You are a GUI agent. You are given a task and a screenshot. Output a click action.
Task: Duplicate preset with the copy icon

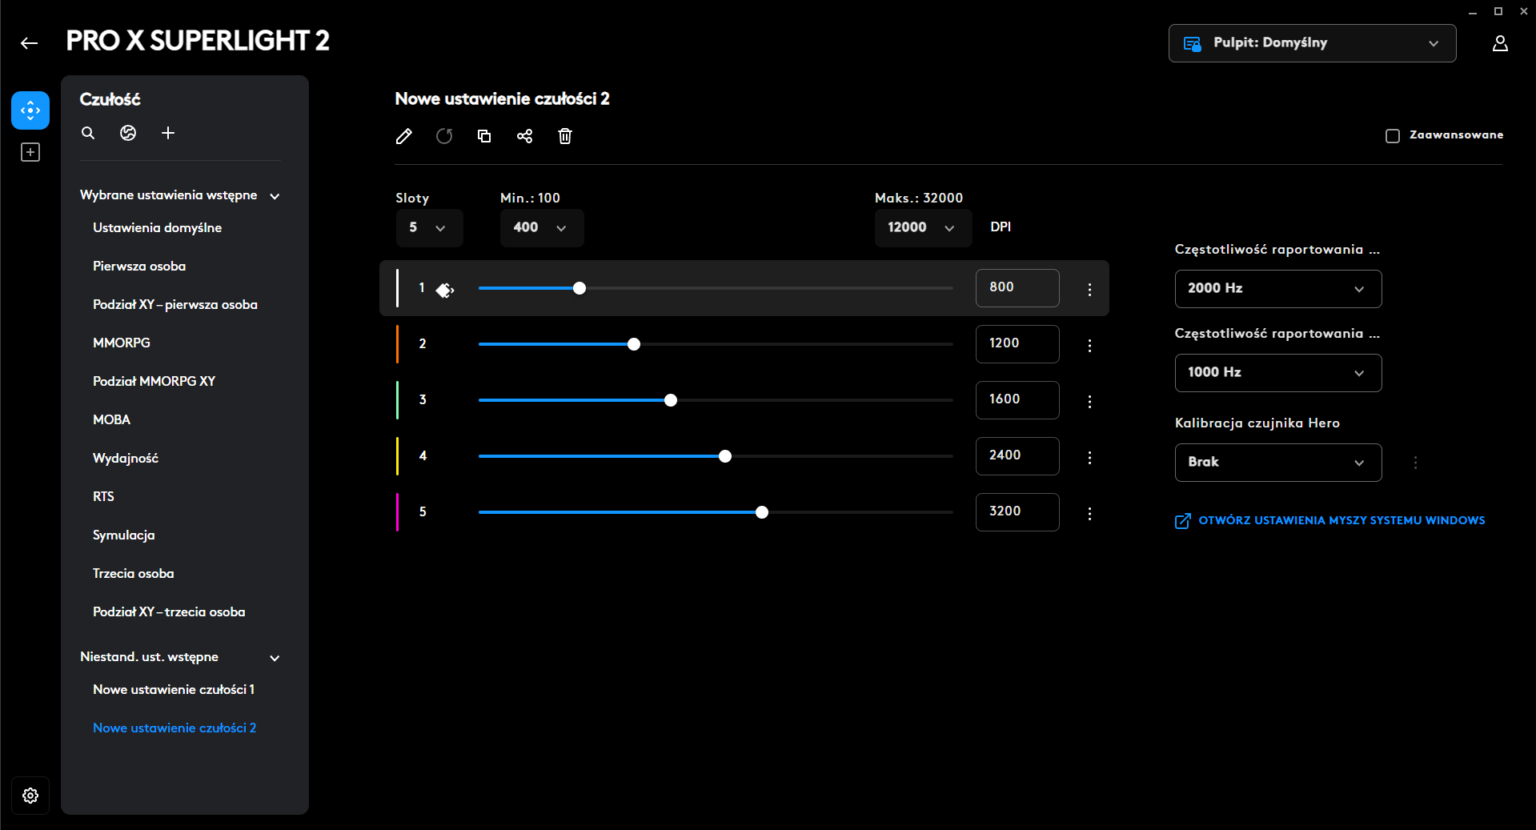click(x=484, y=136)
